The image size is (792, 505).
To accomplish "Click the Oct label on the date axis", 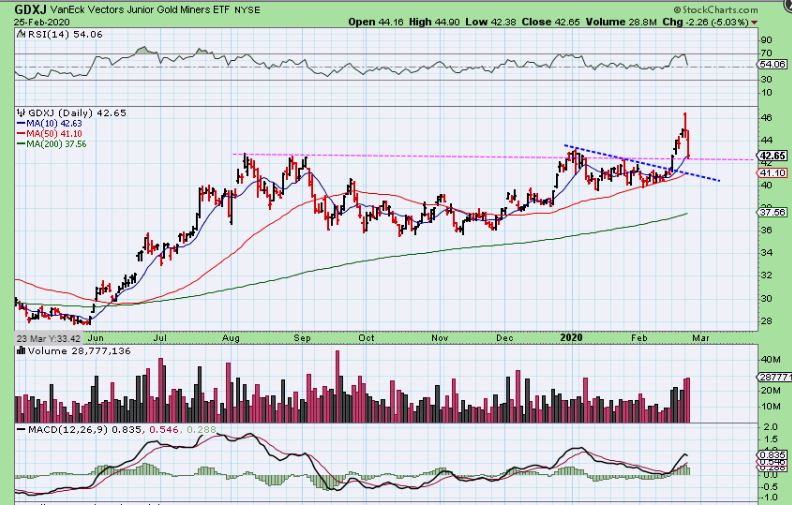I will 366,338.
